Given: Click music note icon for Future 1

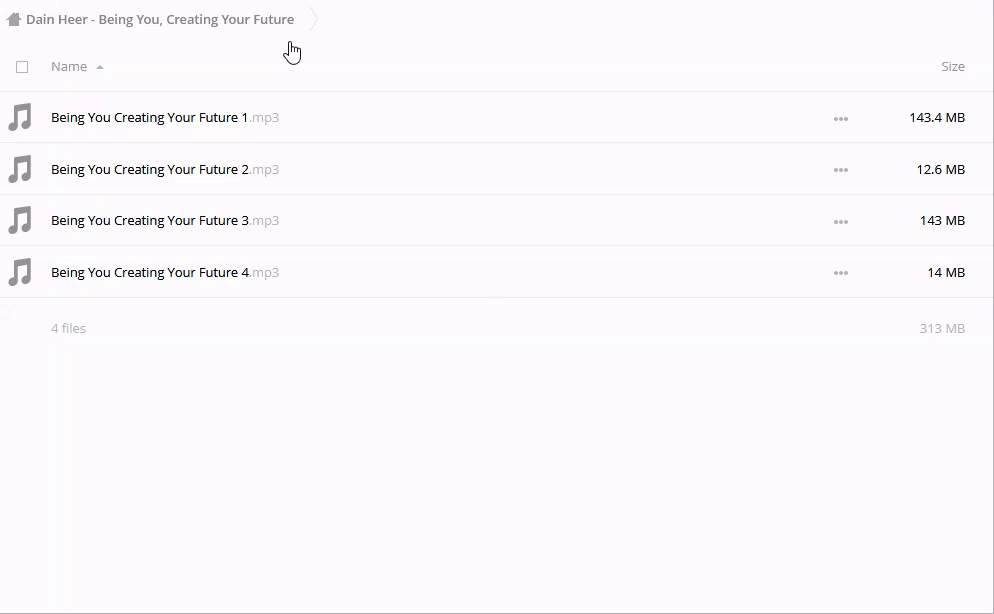Looking at the screenshot, I should [20, 117].
